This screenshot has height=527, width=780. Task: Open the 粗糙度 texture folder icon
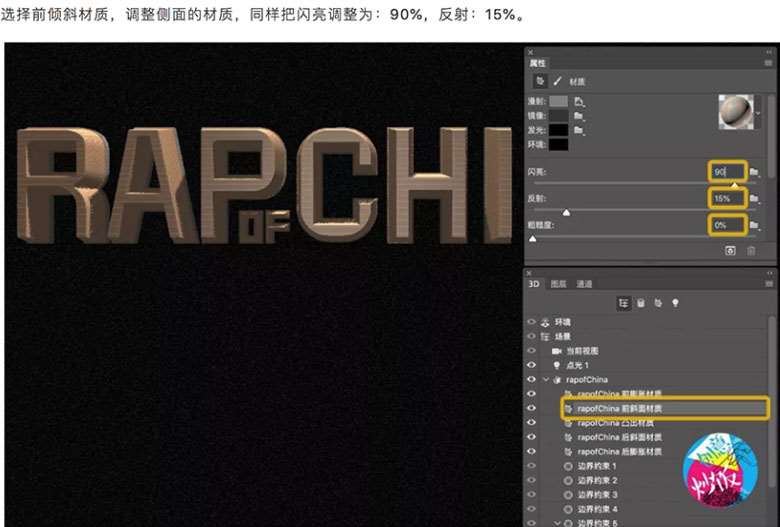(x=755, y=225)
